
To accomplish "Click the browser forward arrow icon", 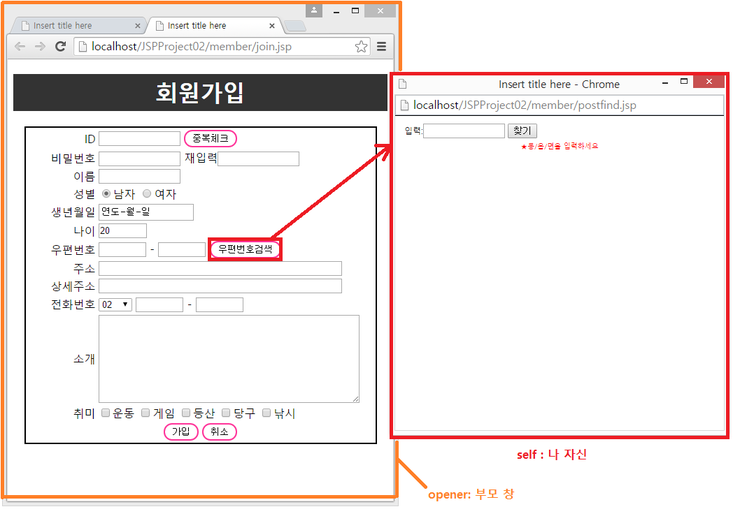I will tap(40, 46).
